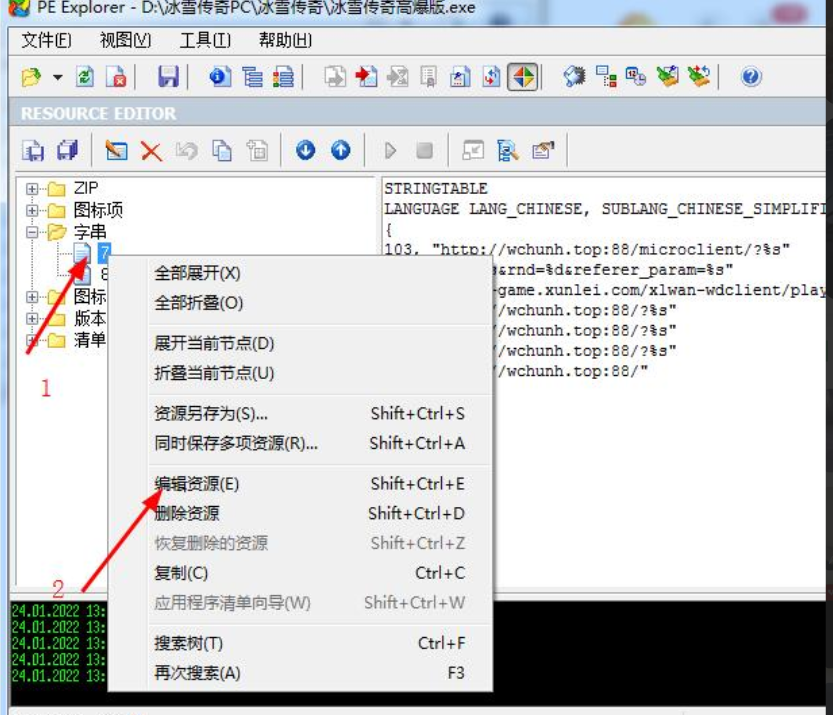Select the highlighted resource editor toolbar icon

(x=522, y=77)
